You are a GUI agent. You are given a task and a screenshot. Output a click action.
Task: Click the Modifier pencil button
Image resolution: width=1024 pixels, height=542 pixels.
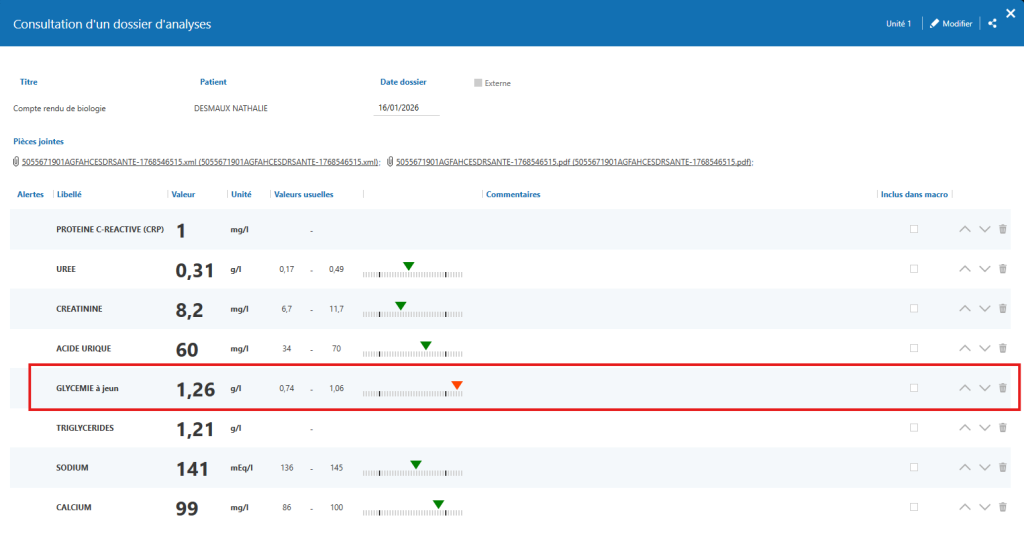pos(951,23)
